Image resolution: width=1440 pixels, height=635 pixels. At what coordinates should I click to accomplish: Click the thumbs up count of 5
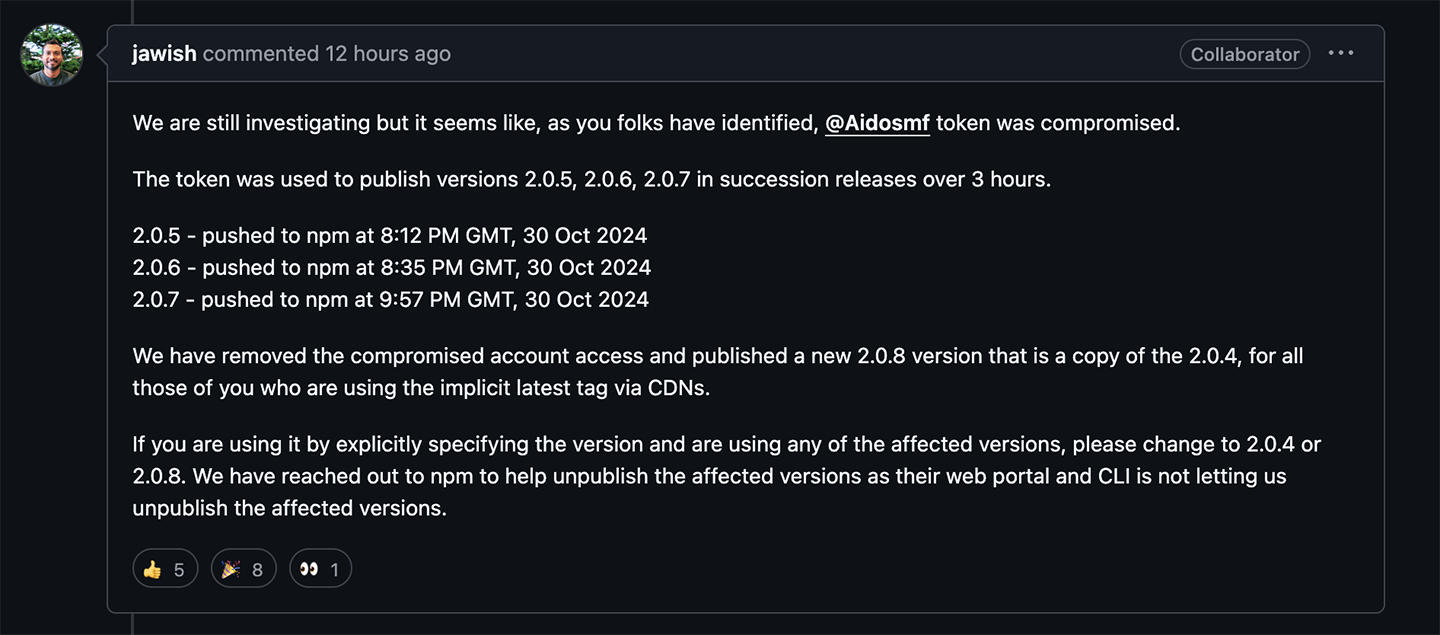pyautogui.click(x=179, y=570)
